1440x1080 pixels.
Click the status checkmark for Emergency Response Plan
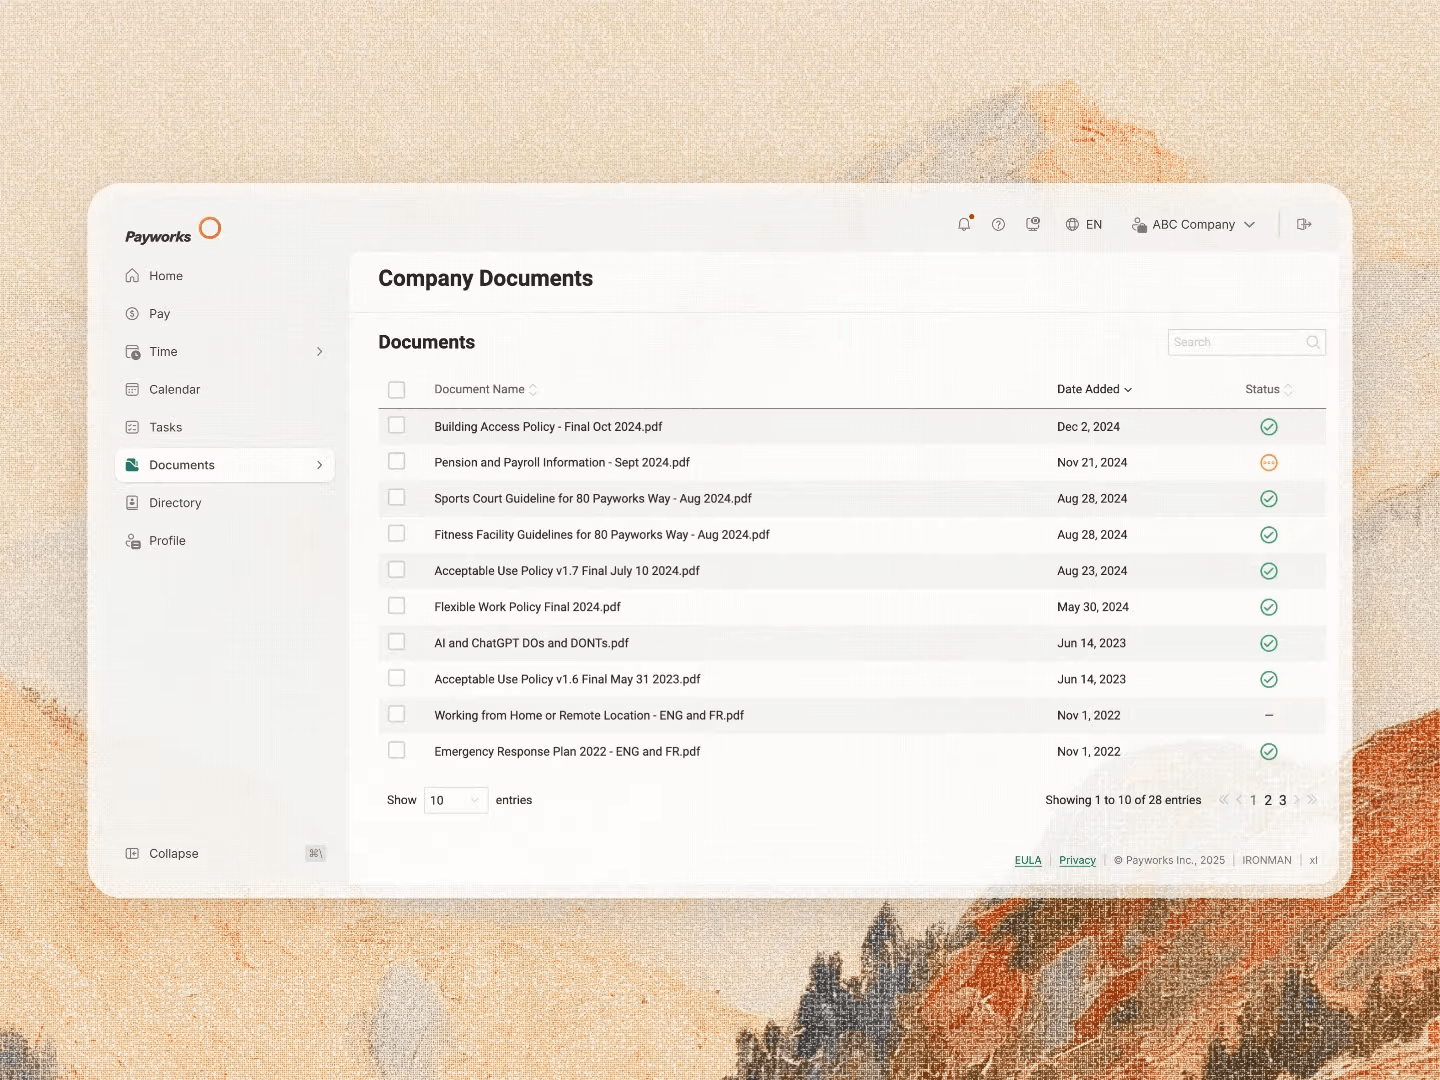point(1269,752)
